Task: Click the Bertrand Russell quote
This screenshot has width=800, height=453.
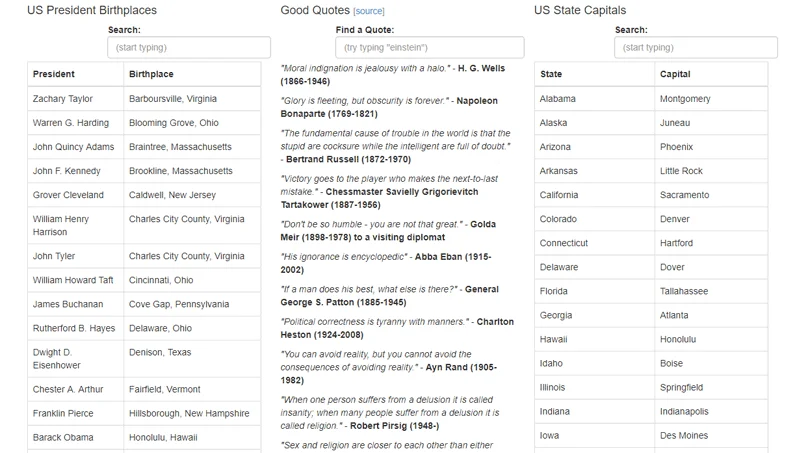Action: click(x=395, y=146)
